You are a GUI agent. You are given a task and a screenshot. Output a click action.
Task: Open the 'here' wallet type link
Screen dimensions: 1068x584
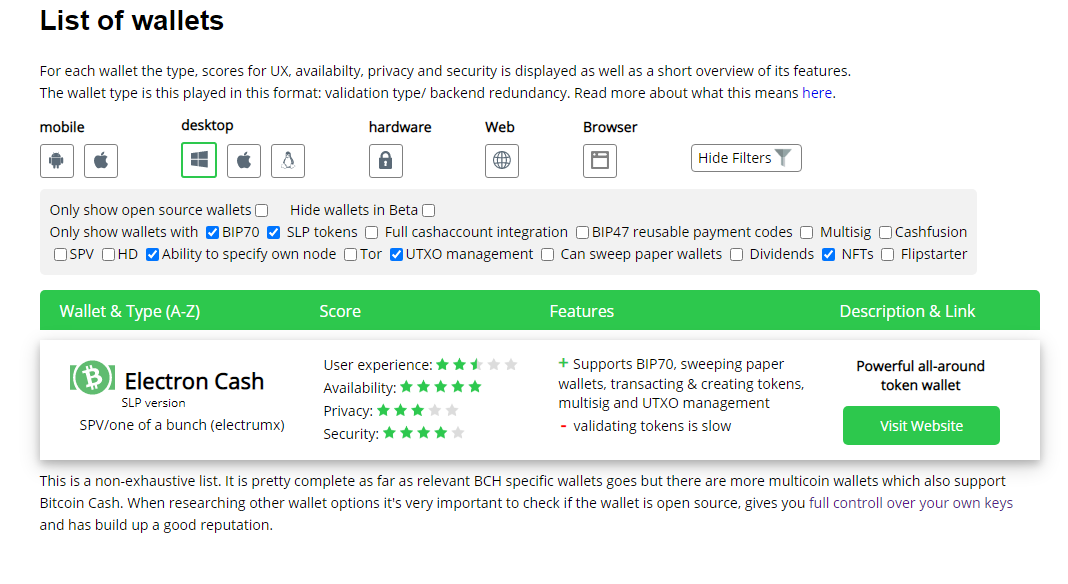pos(817,93)
